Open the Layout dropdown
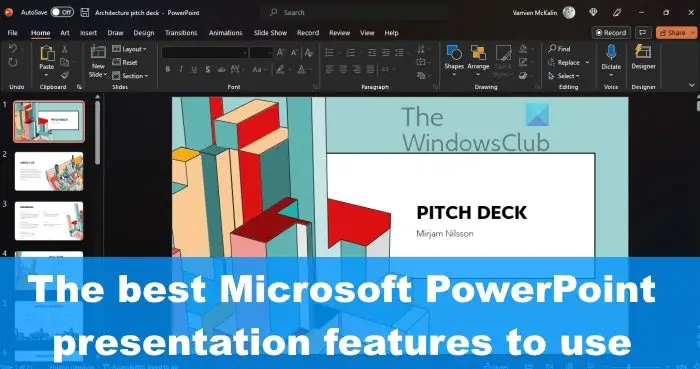The height and width of the screenshot is (369, 700). (129, 49)
